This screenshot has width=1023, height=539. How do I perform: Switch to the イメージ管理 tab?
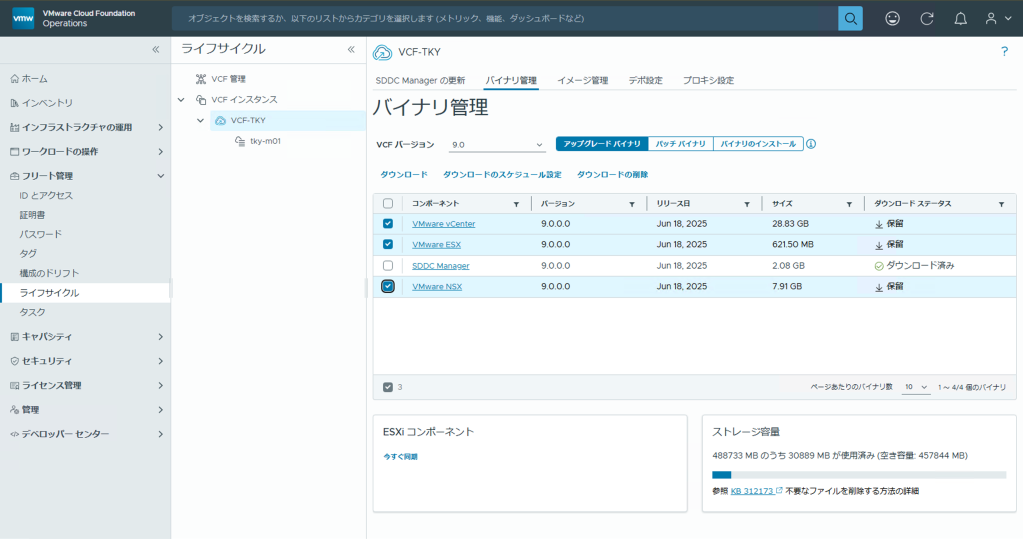coord(582,80)
